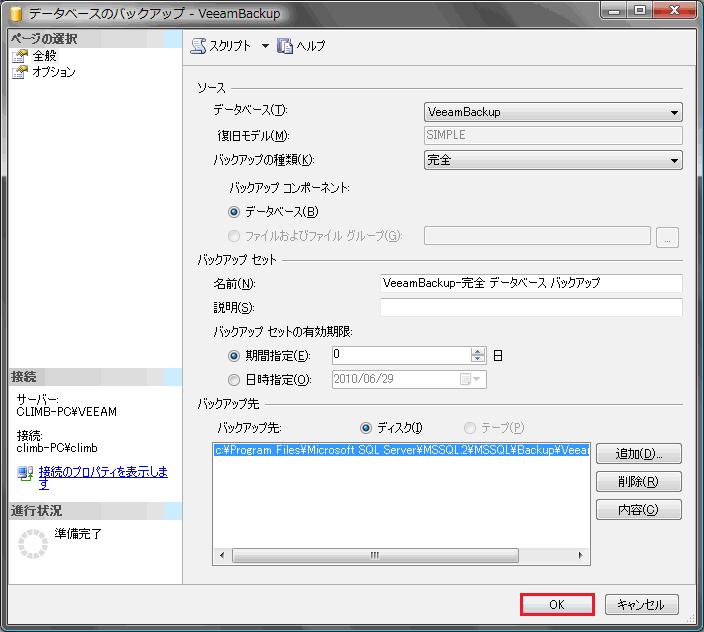Viewport: 704px width, 632px height.
Task: Click the left scroll arrow of destination list
Action: pyautogui.click(x=222, y=556)
